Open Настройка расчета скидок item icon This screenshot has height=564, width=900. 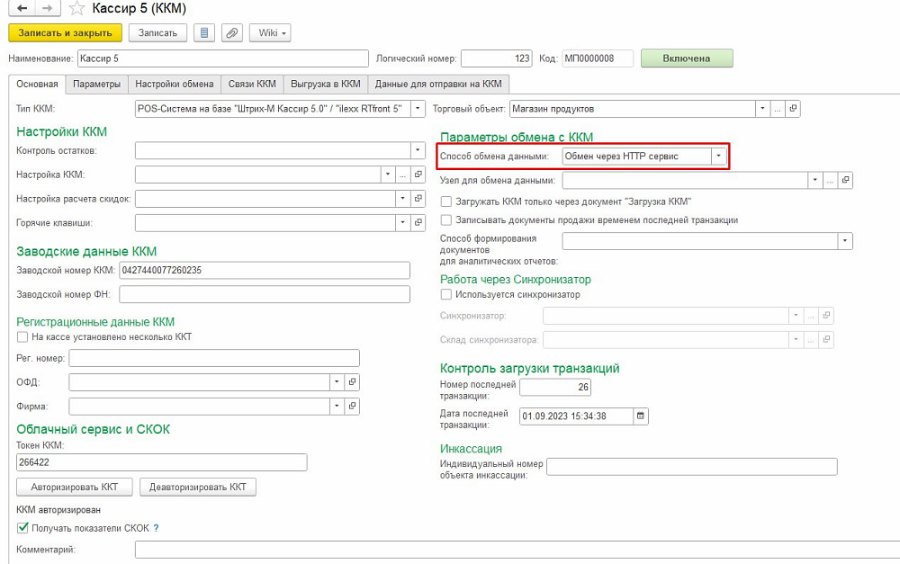coord(418,199)
